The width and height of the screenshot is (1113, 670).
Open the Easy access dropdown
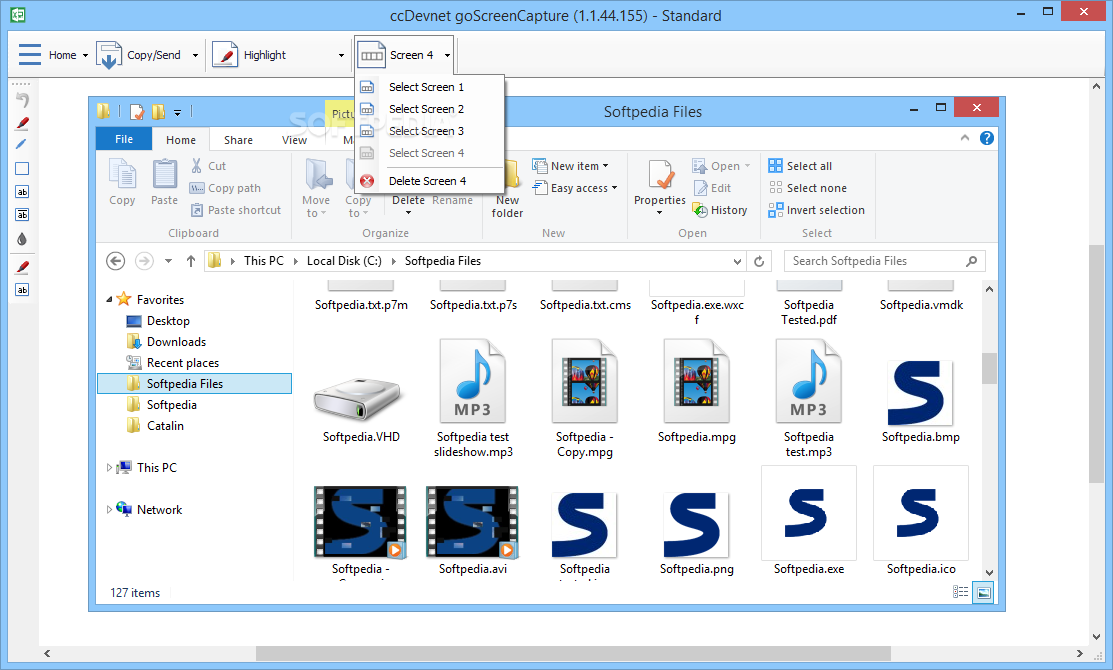tap(614, 188)
